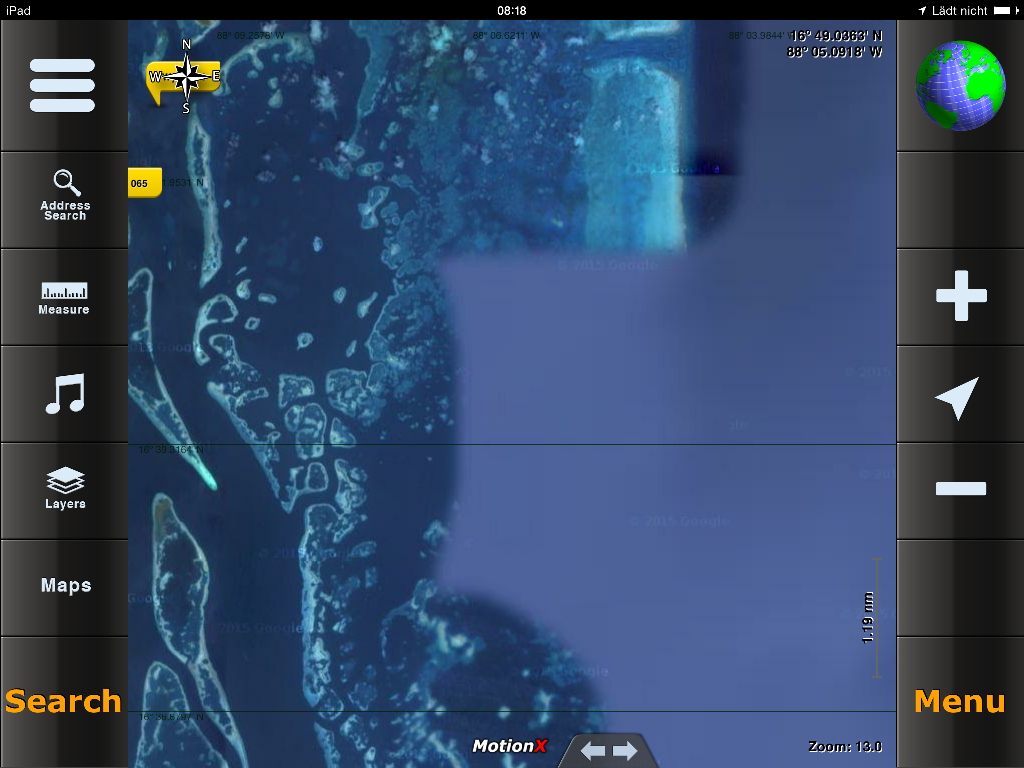1024x768 pixels.
Task: Open Address Search
Action: tap(65, 196)
